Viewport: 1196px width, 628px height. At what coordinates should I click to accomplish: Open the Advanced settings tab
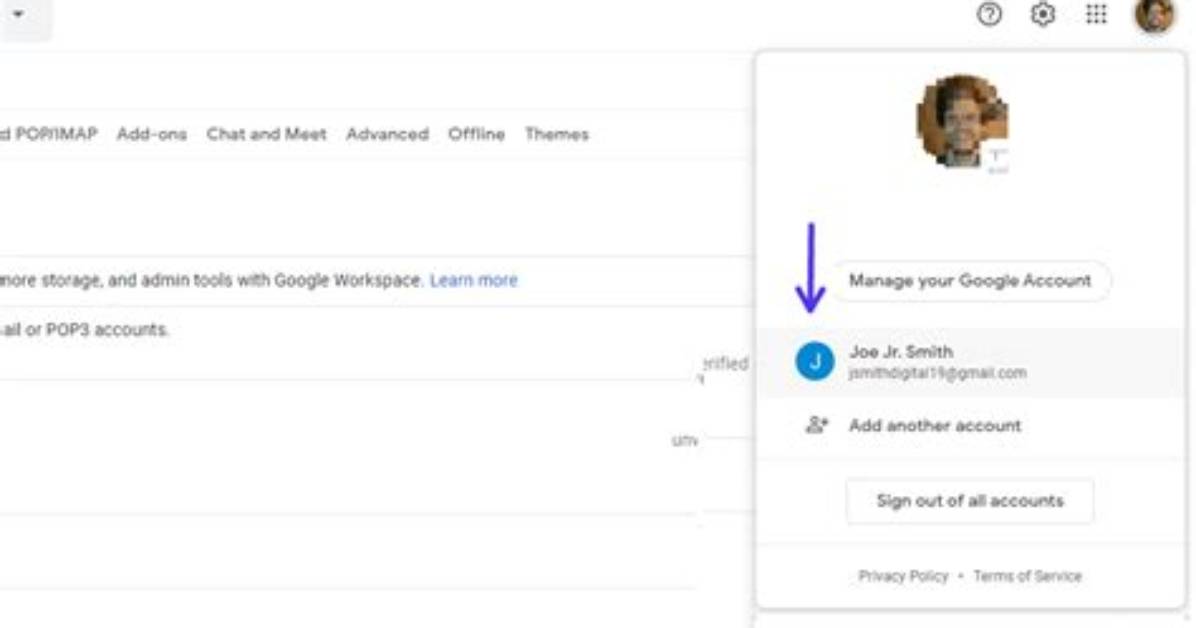[x=387, y=134]
